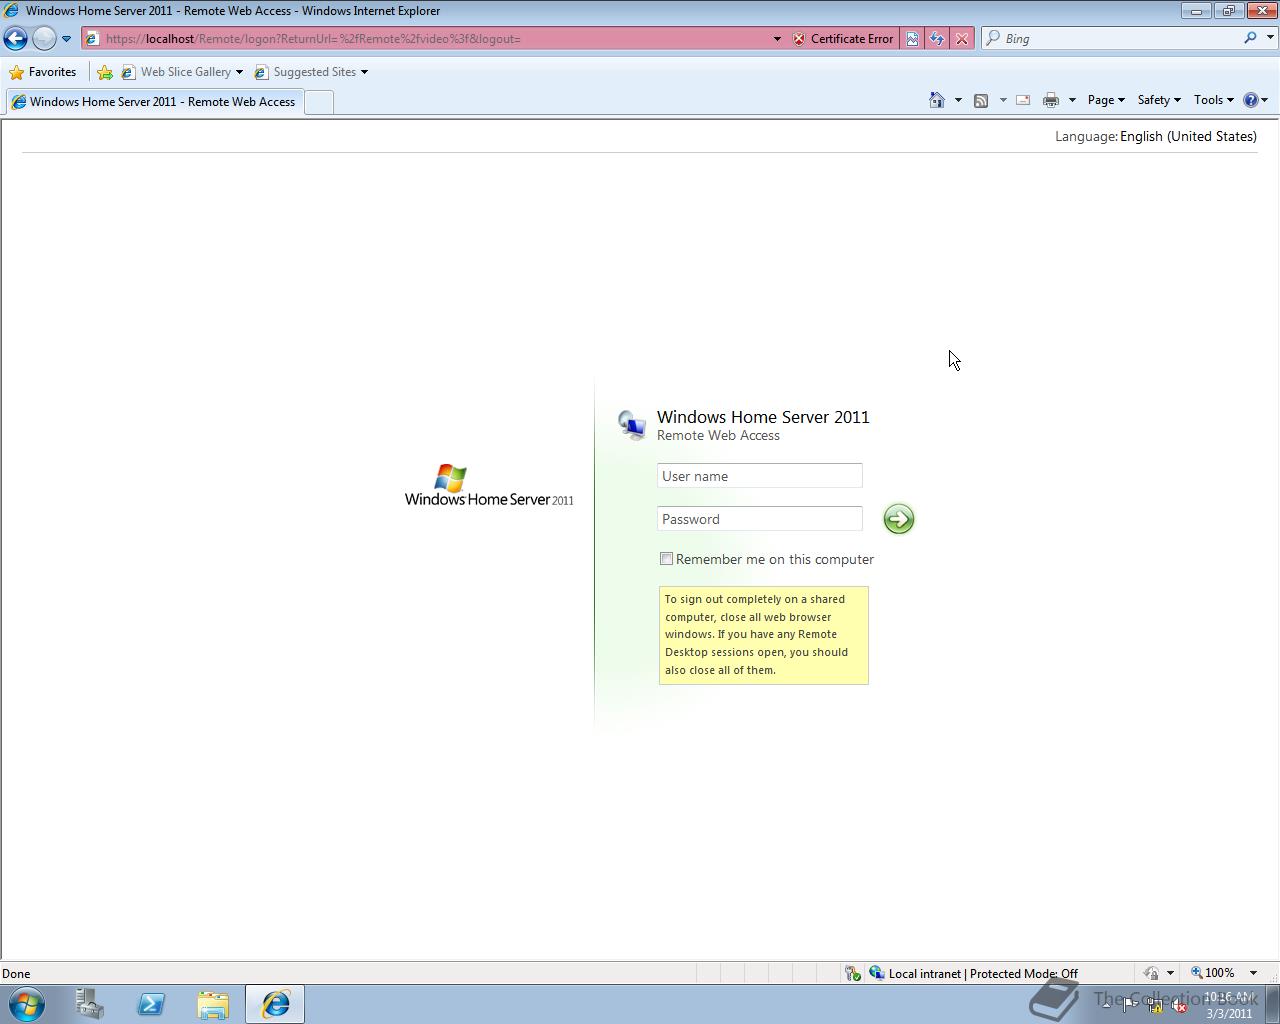The height and width of the screenshot is (1024, 1280).
Task: Expand the address bar URL dropdown
Action: pos(777,39)
